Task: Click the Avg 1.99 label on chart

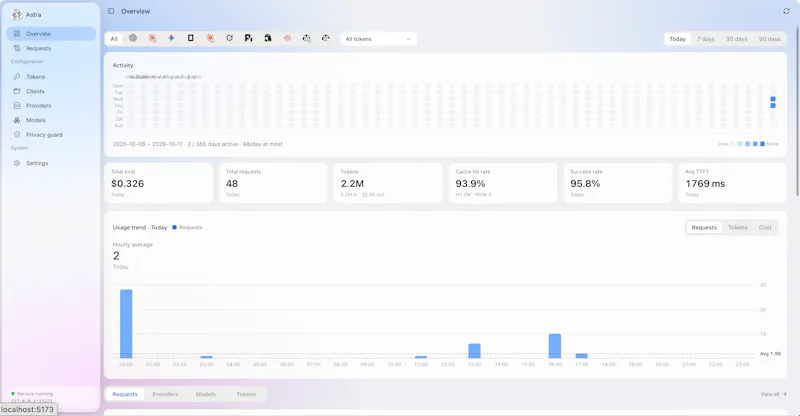Action: tap(770, 353)
